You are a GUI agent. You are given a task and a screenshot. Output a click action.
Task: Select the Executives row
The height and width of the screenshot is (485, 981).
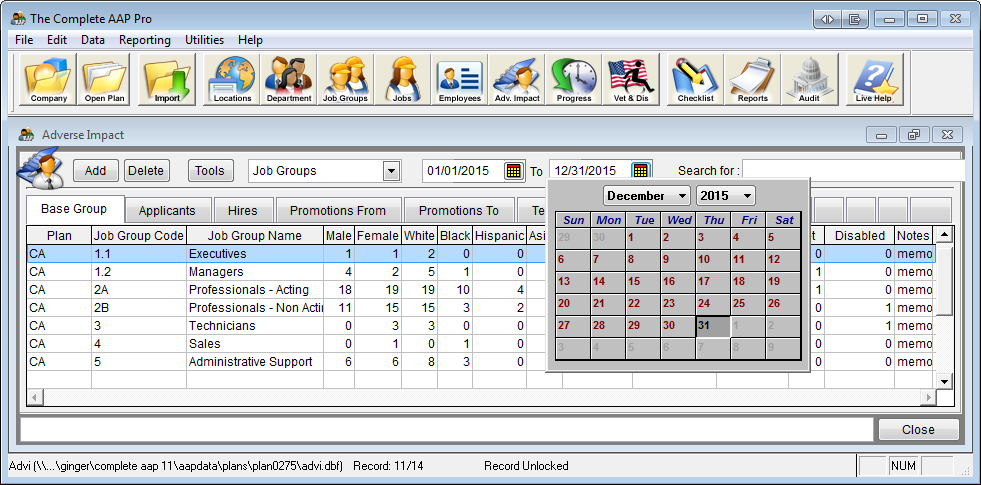[x=480, y=254]
